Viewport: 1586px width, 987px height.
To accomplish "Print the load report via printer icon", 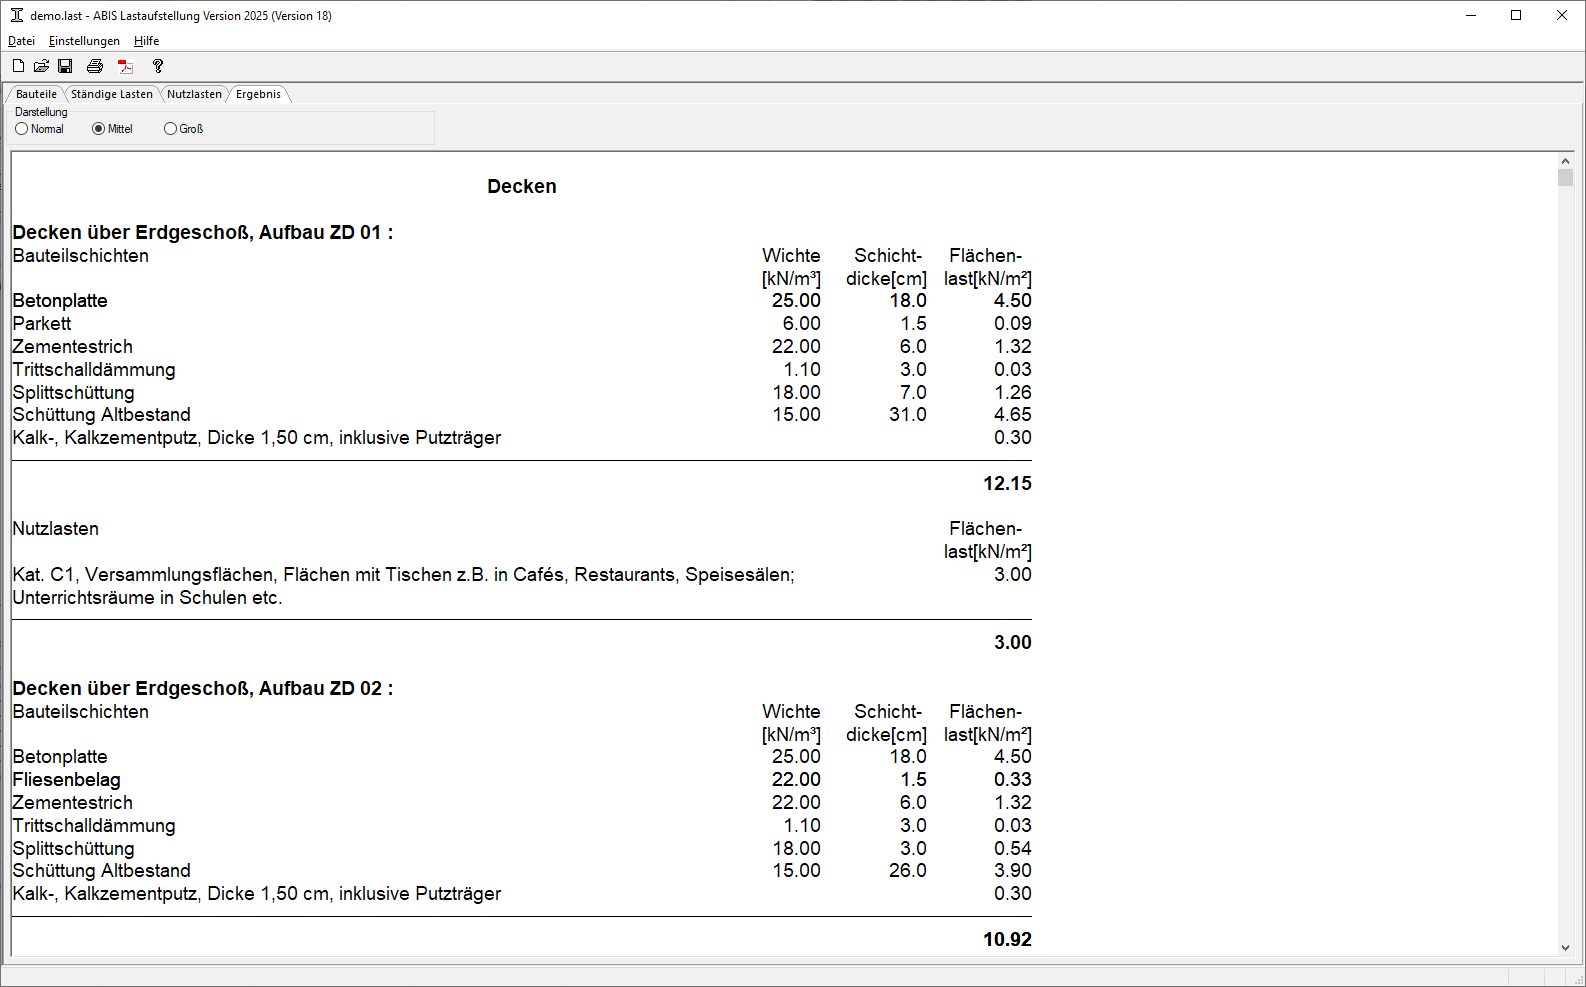I will (x=95, y=66).
